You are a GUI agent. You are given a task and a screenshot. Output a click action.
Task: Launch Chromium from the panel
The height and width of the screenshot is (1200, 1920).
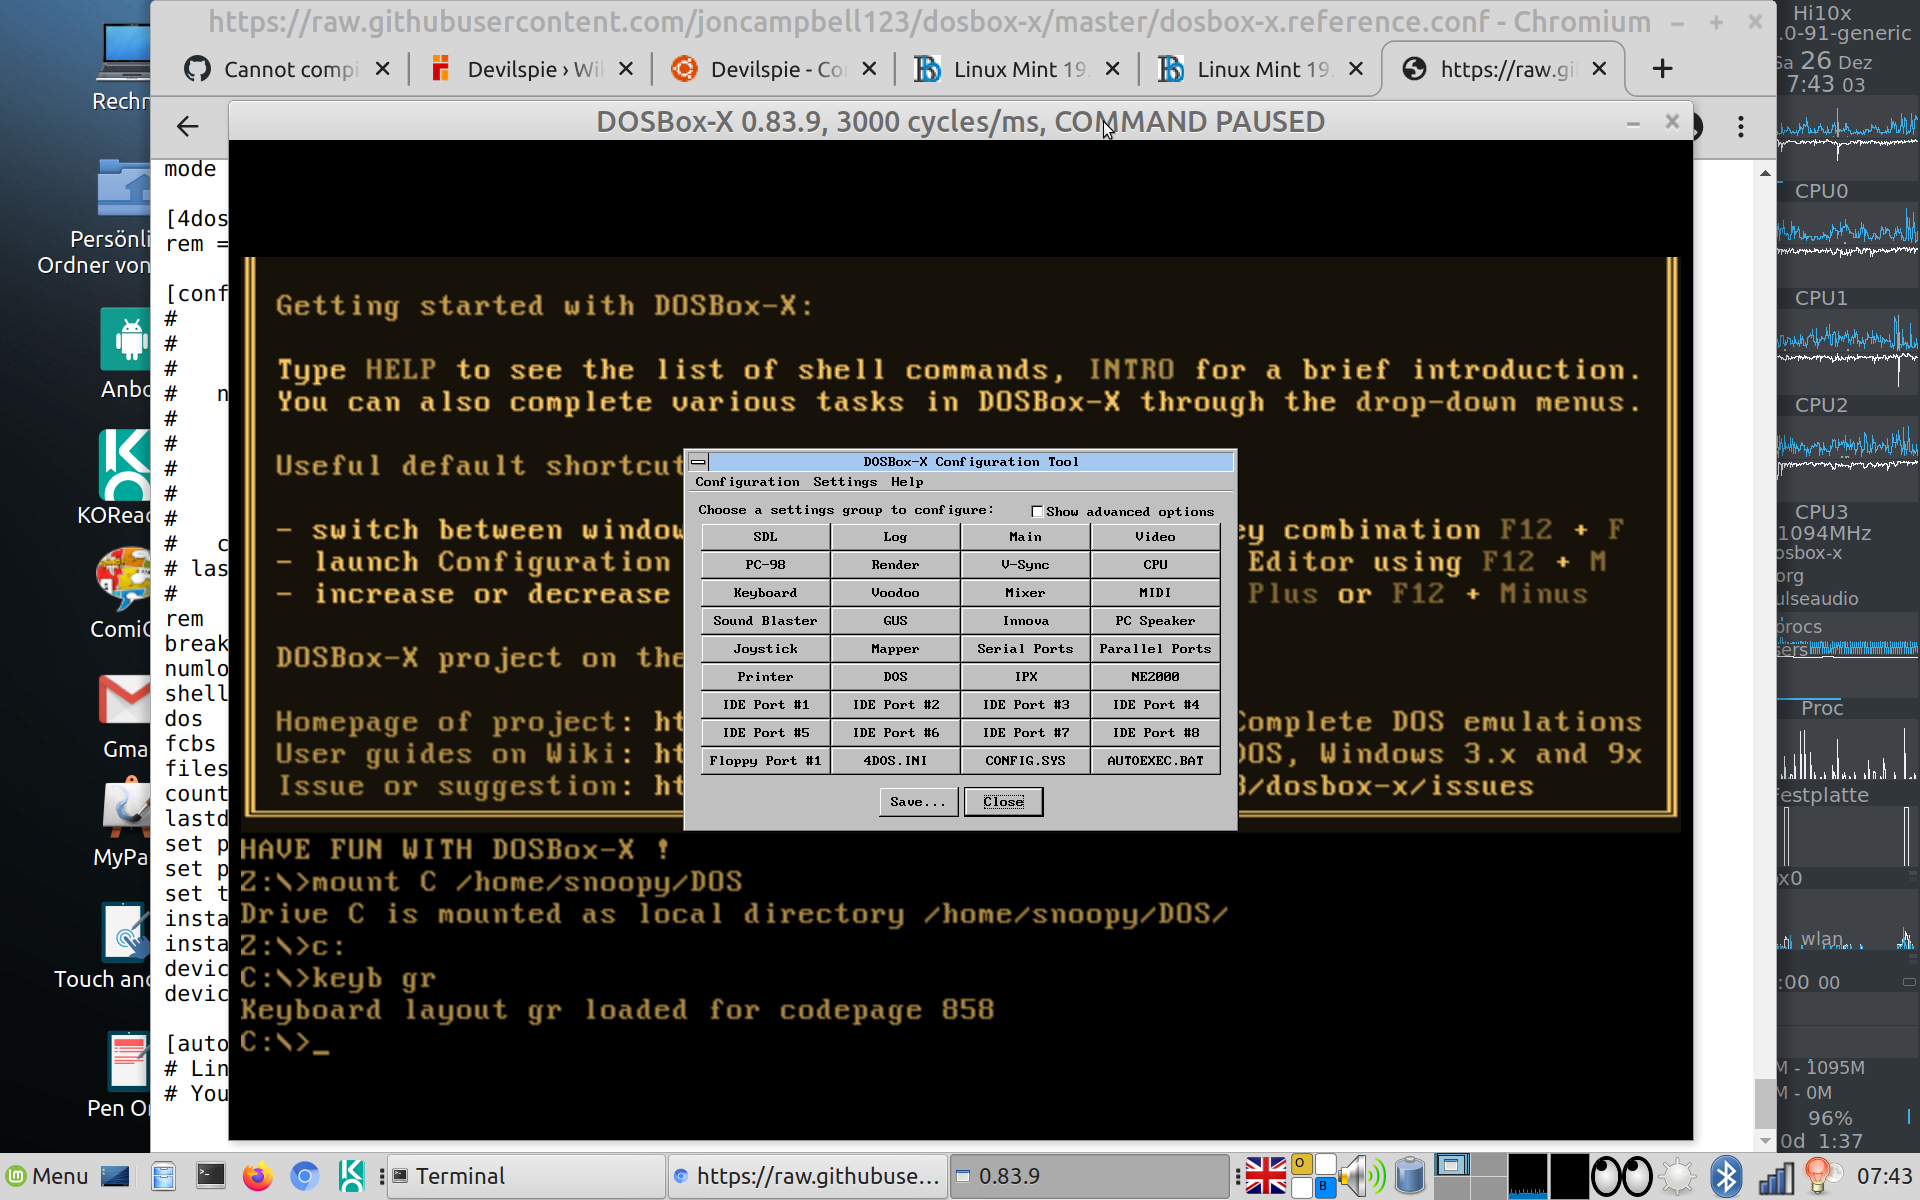tap(305, 1176)
